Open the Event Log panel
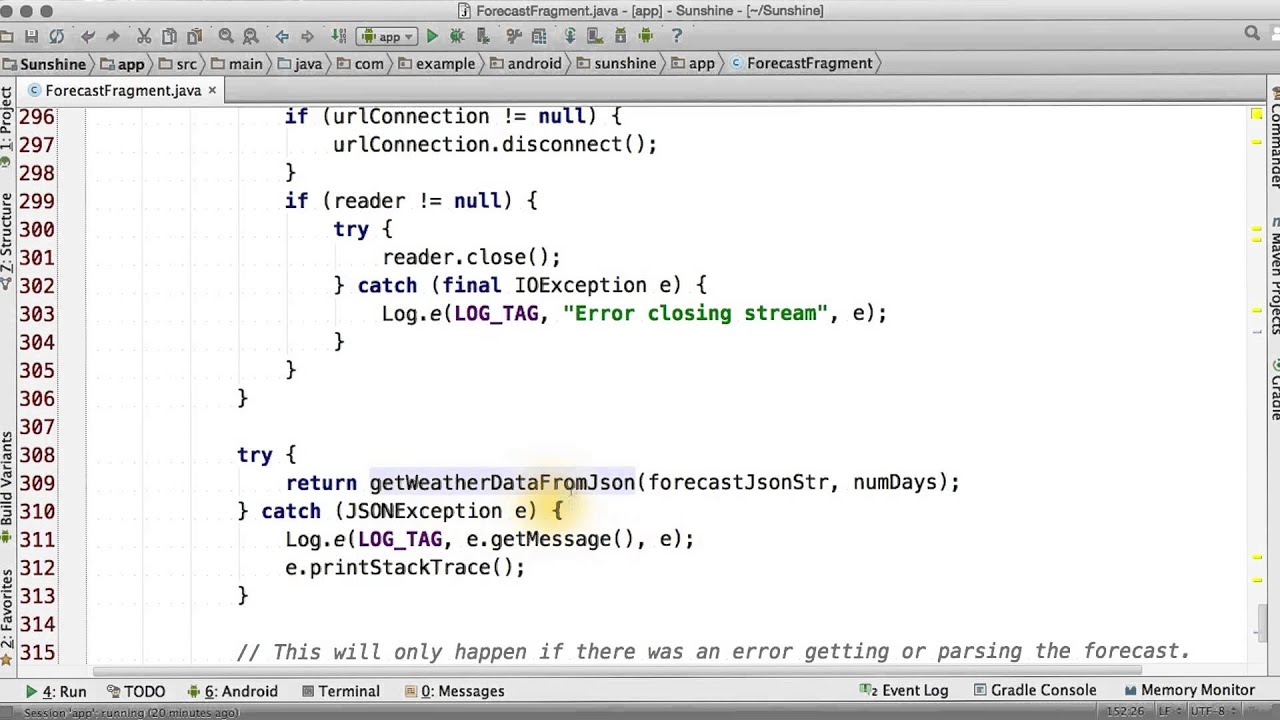Image resolution: width=1280 pixels, height=720 pixels. point(903,691)
